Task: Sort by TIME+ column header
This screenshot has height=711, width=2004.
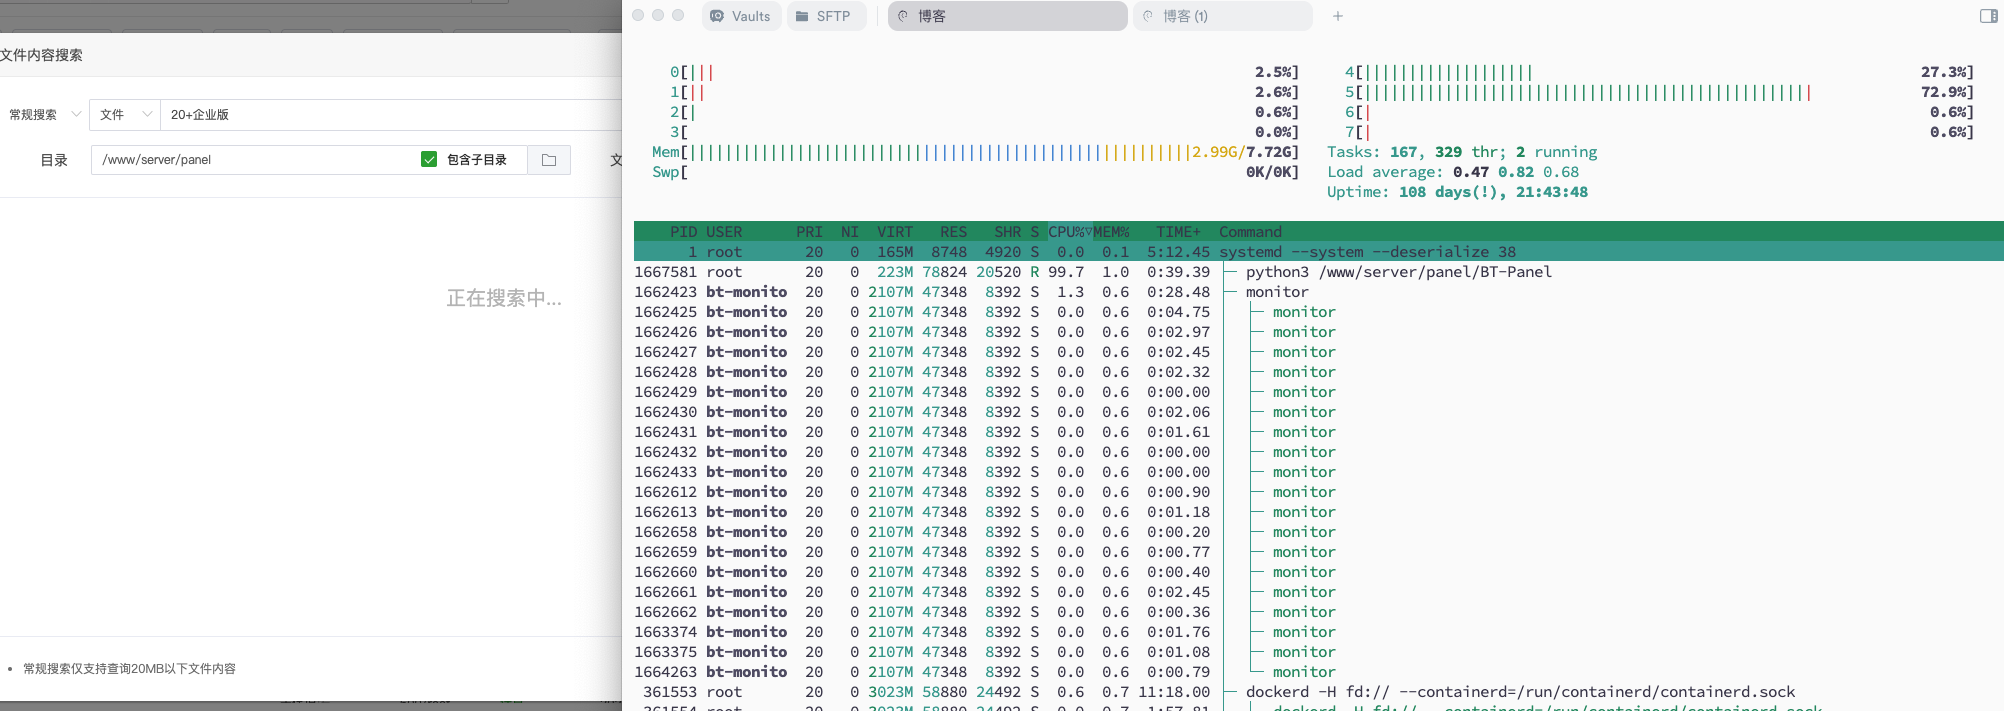Action: pyautogui.click(x=1178, y=232)
